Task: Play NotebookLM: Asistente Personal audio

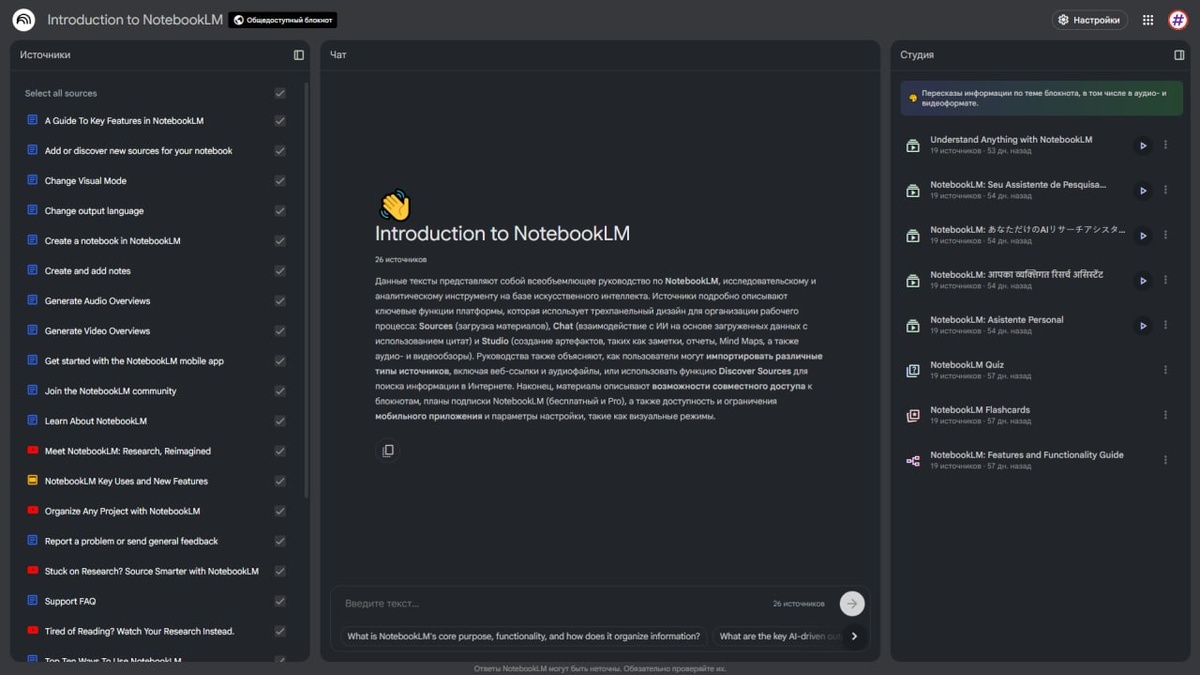Action: 1142,326
